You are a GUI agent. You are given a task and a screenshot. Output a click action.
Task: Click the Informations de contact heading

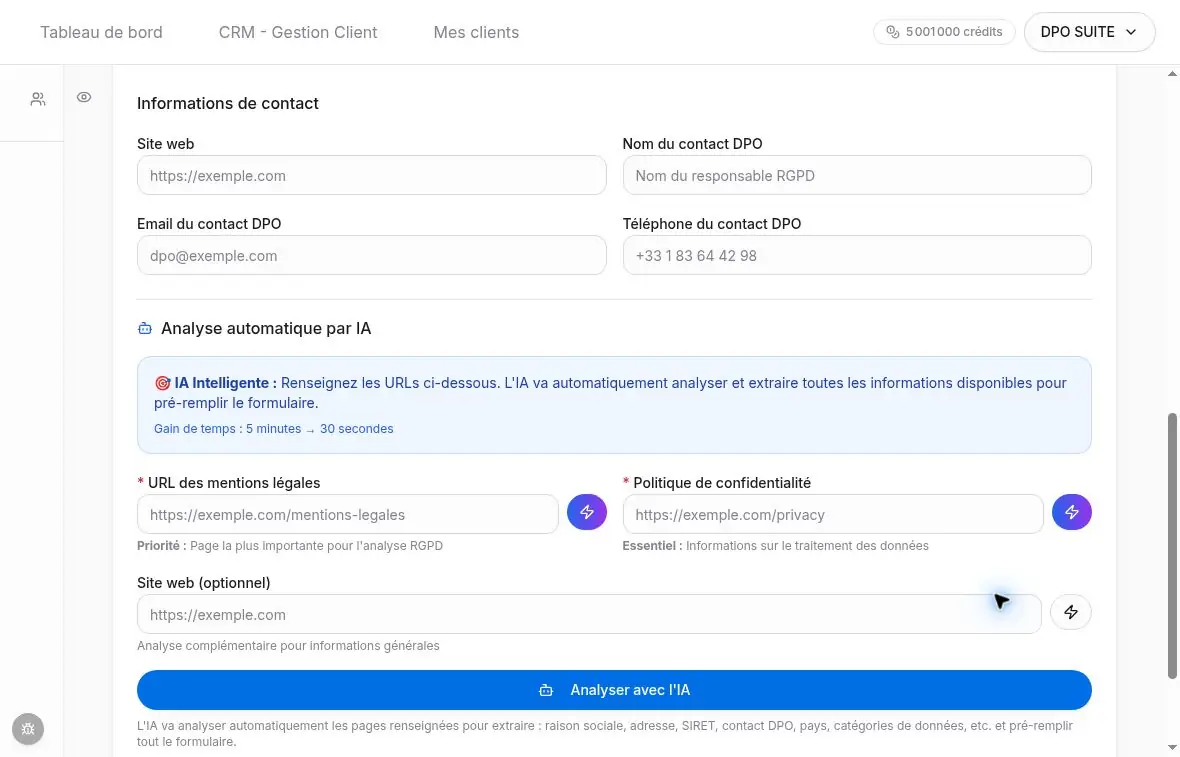(227, 103)
